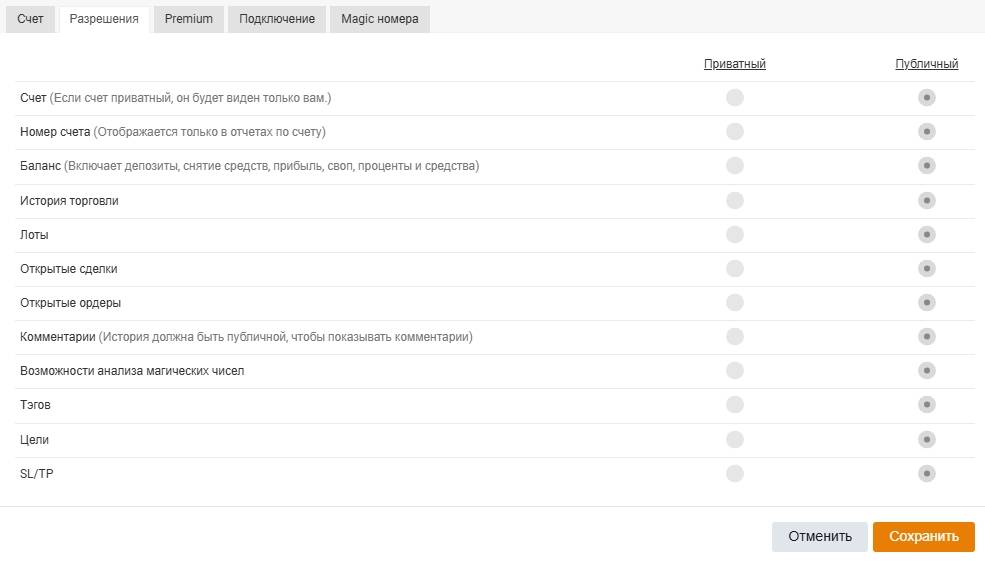
Task: Open the Magic номера tab
Action: (380, 19)
